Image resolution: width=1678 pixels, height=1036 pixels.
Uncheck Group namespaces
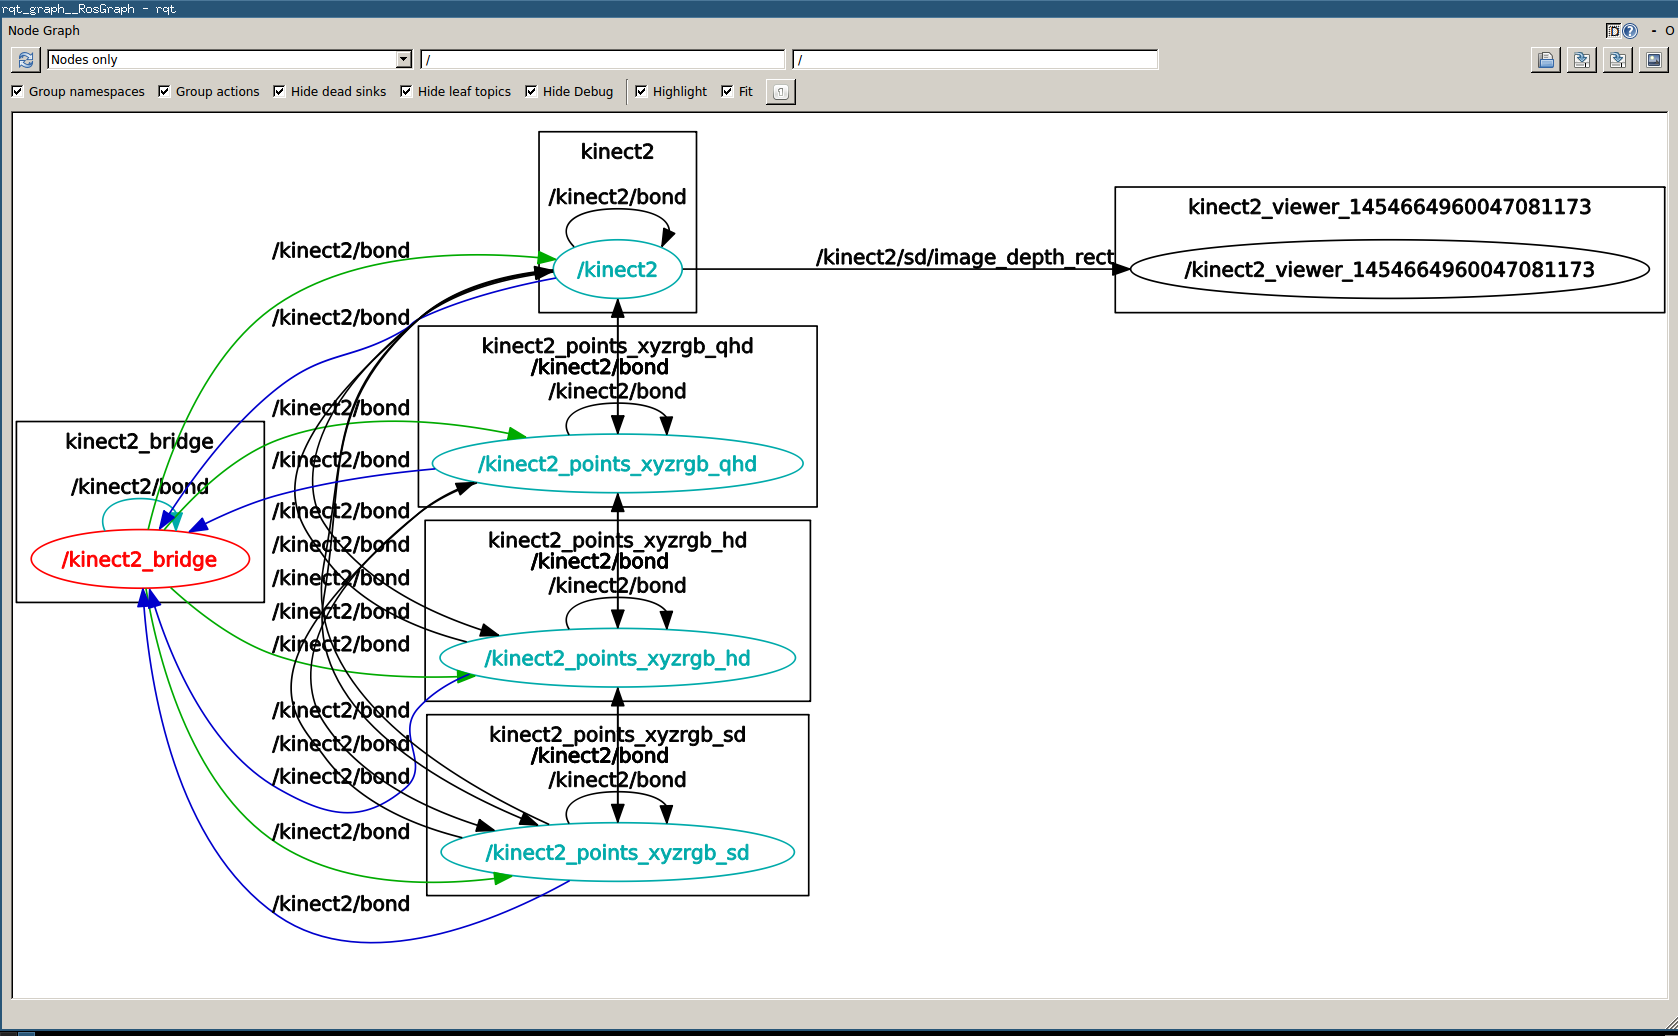tap(17, 91)
